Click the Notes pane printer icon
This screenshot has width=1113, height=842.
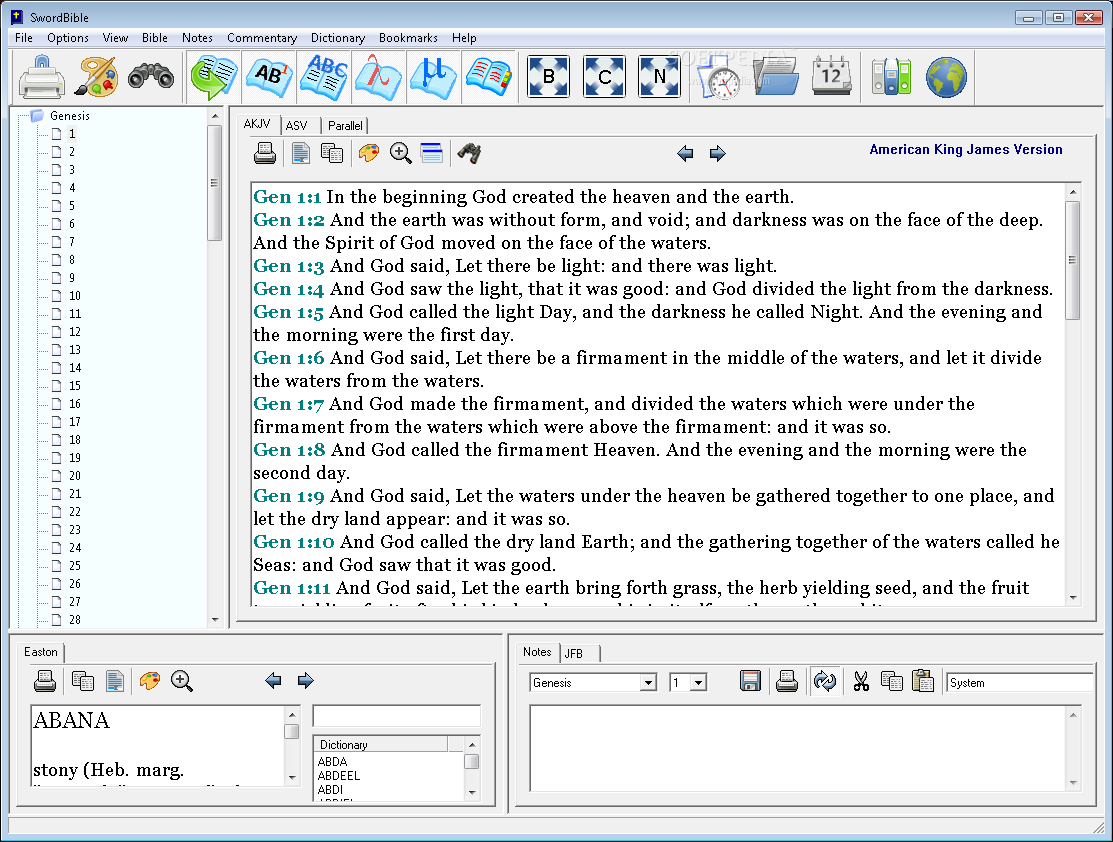(786, 682)
